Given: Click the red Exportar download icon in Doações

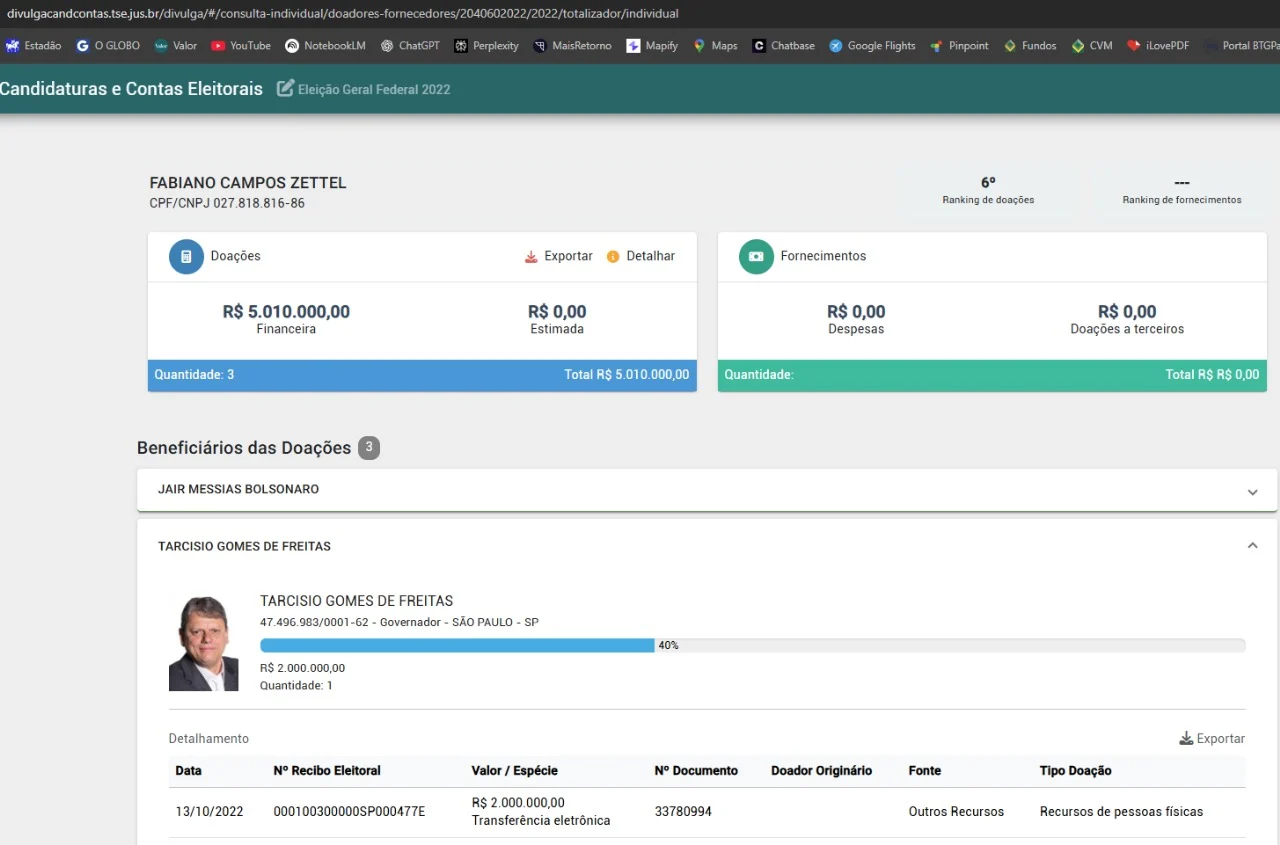Looking at the screenshot, I should tap(531, 257).
